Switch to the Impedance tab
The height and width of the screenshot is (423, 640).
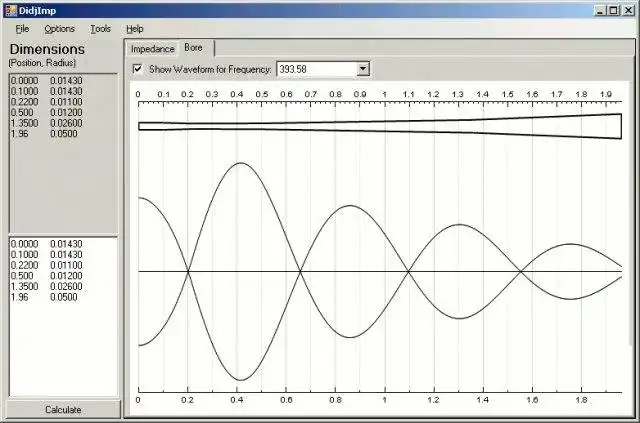coord(152,49)
